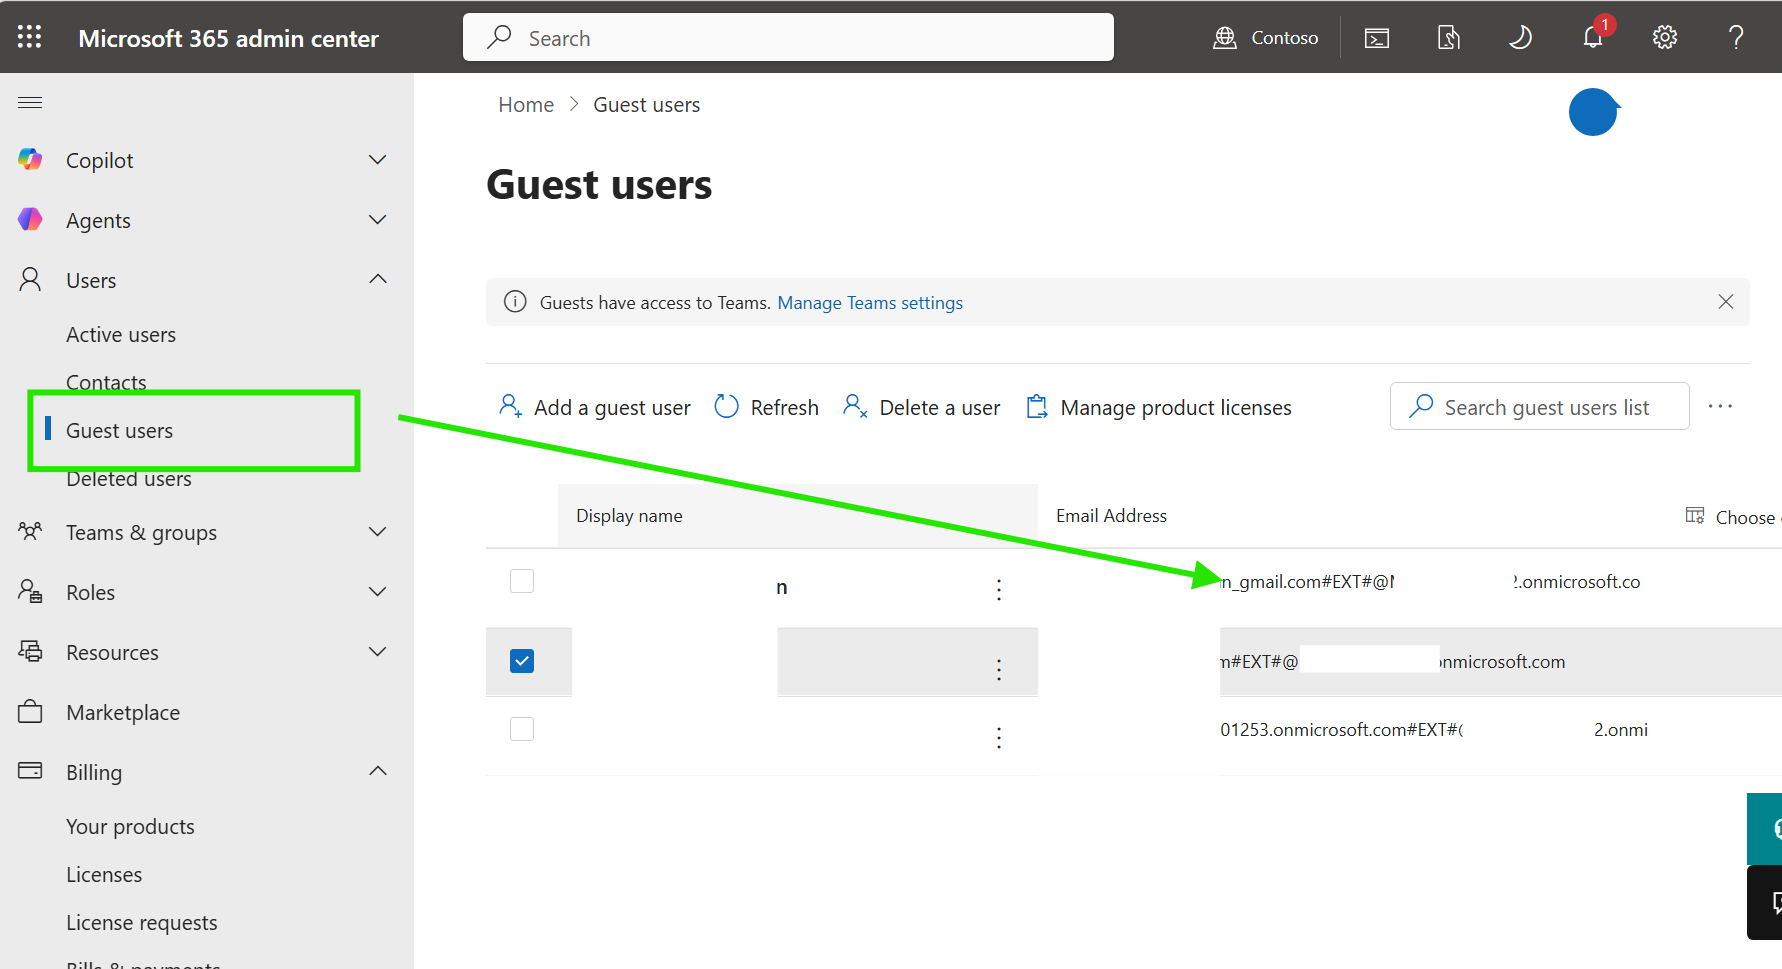Screen dimensions: 1782x969
Task: Open more actions for the gmail.com guest row
Action: (x=999, y=589)
